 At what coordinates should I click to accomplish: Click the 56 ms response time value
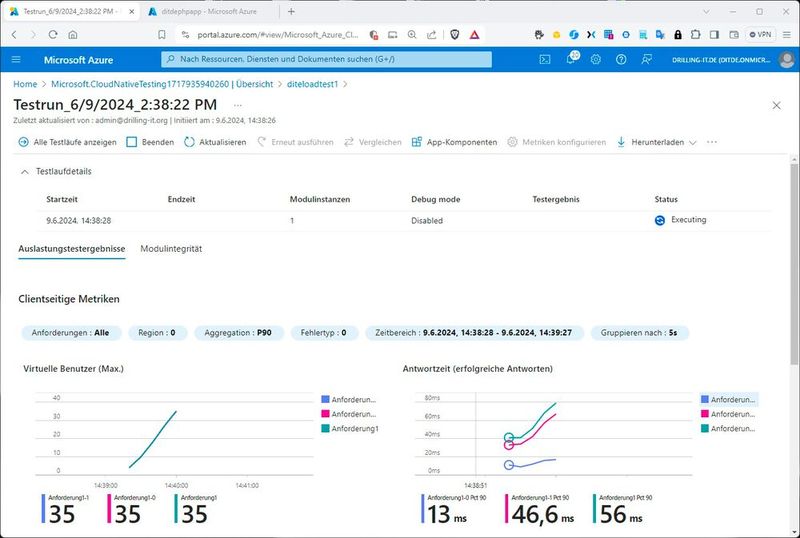pos(621,513)
